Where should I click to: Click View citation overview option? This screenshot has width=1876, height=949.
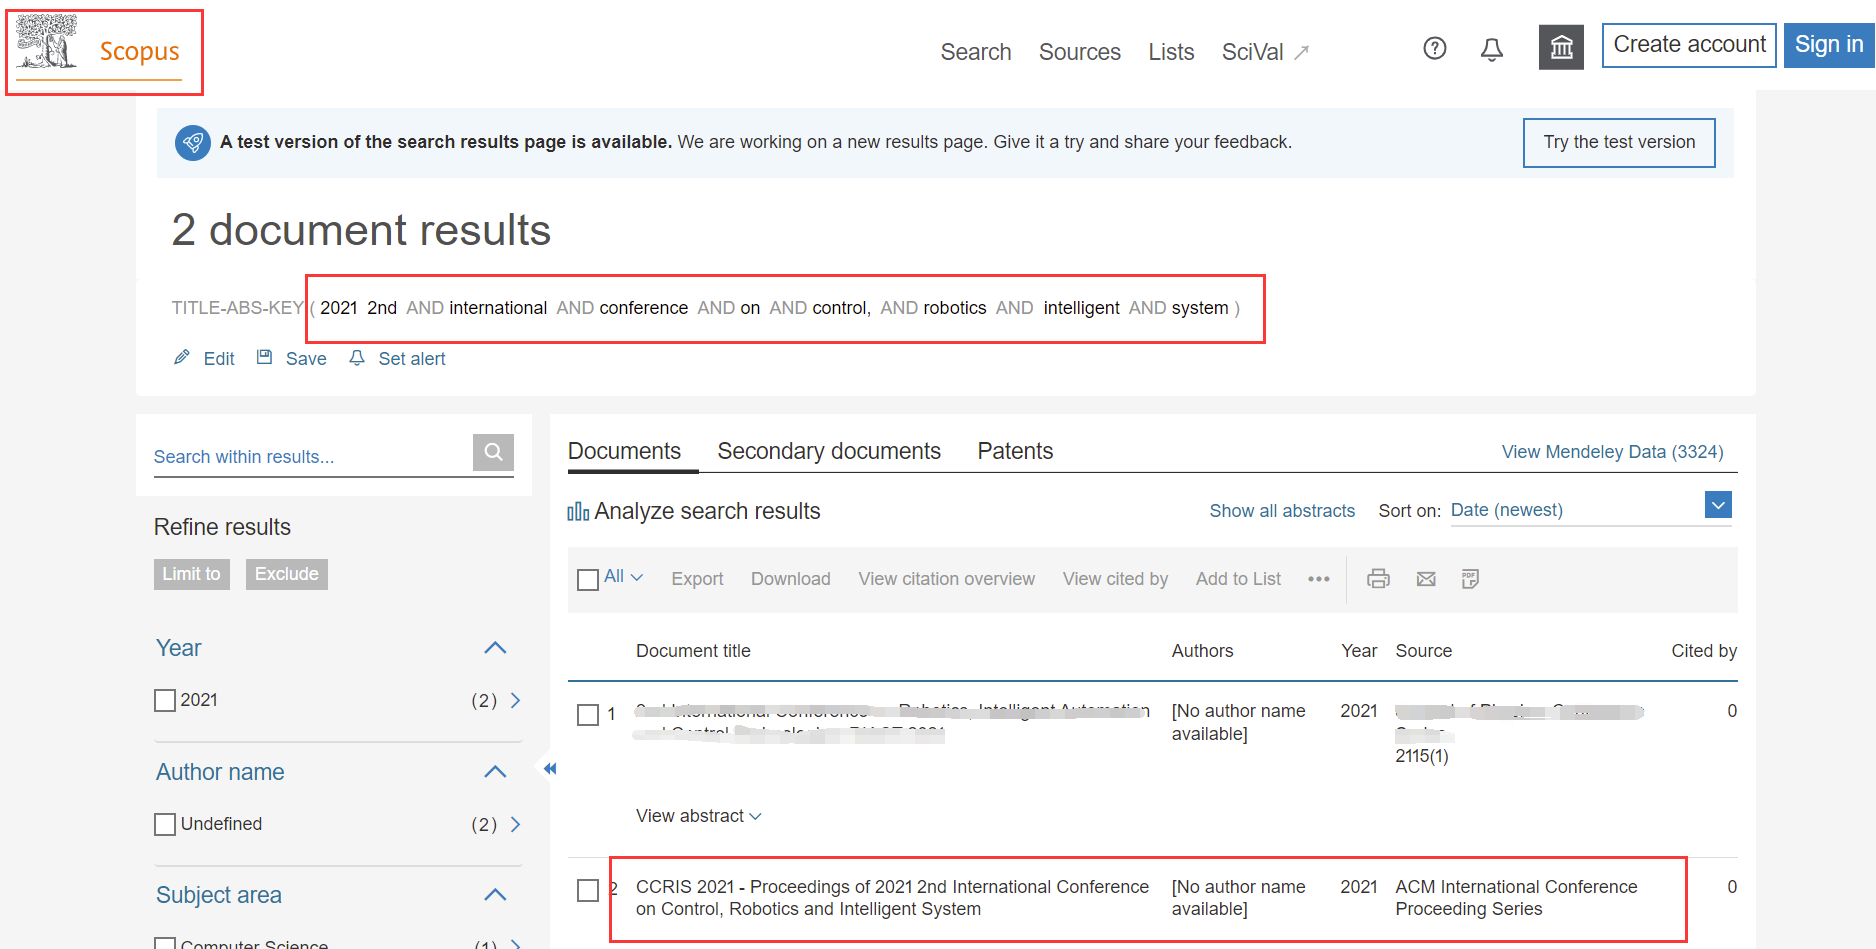click(947, 579)
